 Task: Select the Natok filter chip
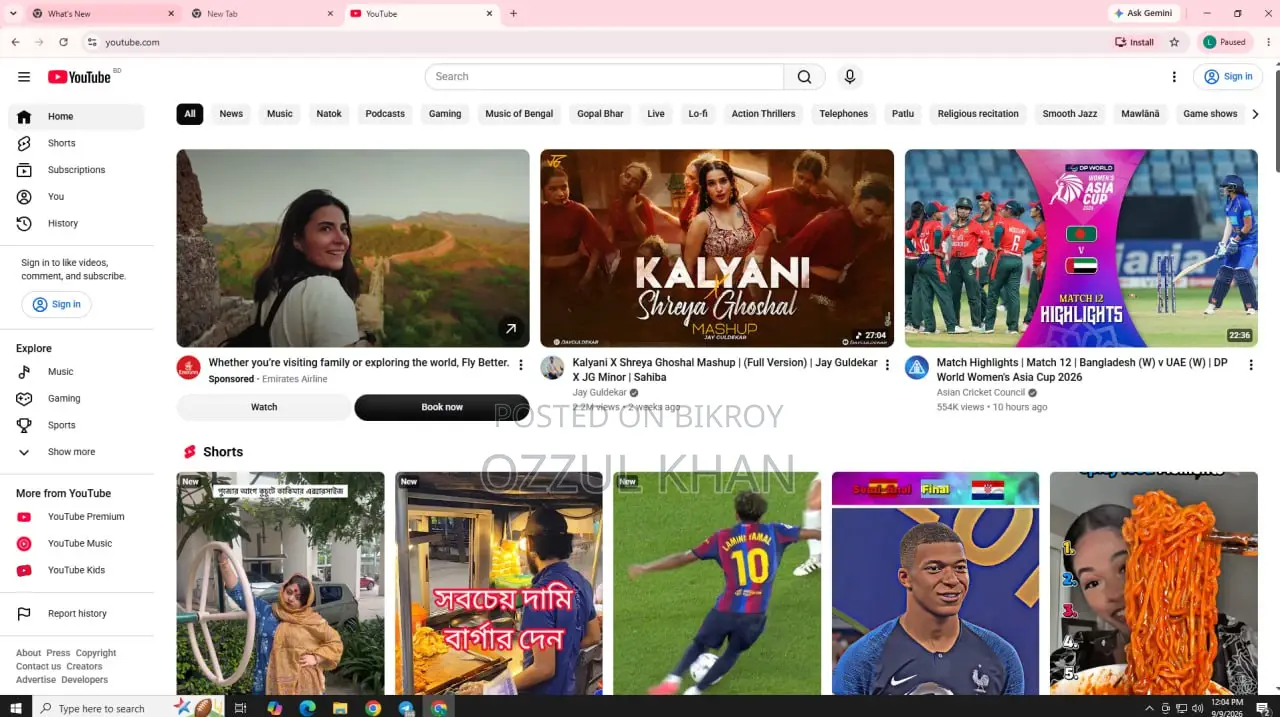[x=329, y=114]
